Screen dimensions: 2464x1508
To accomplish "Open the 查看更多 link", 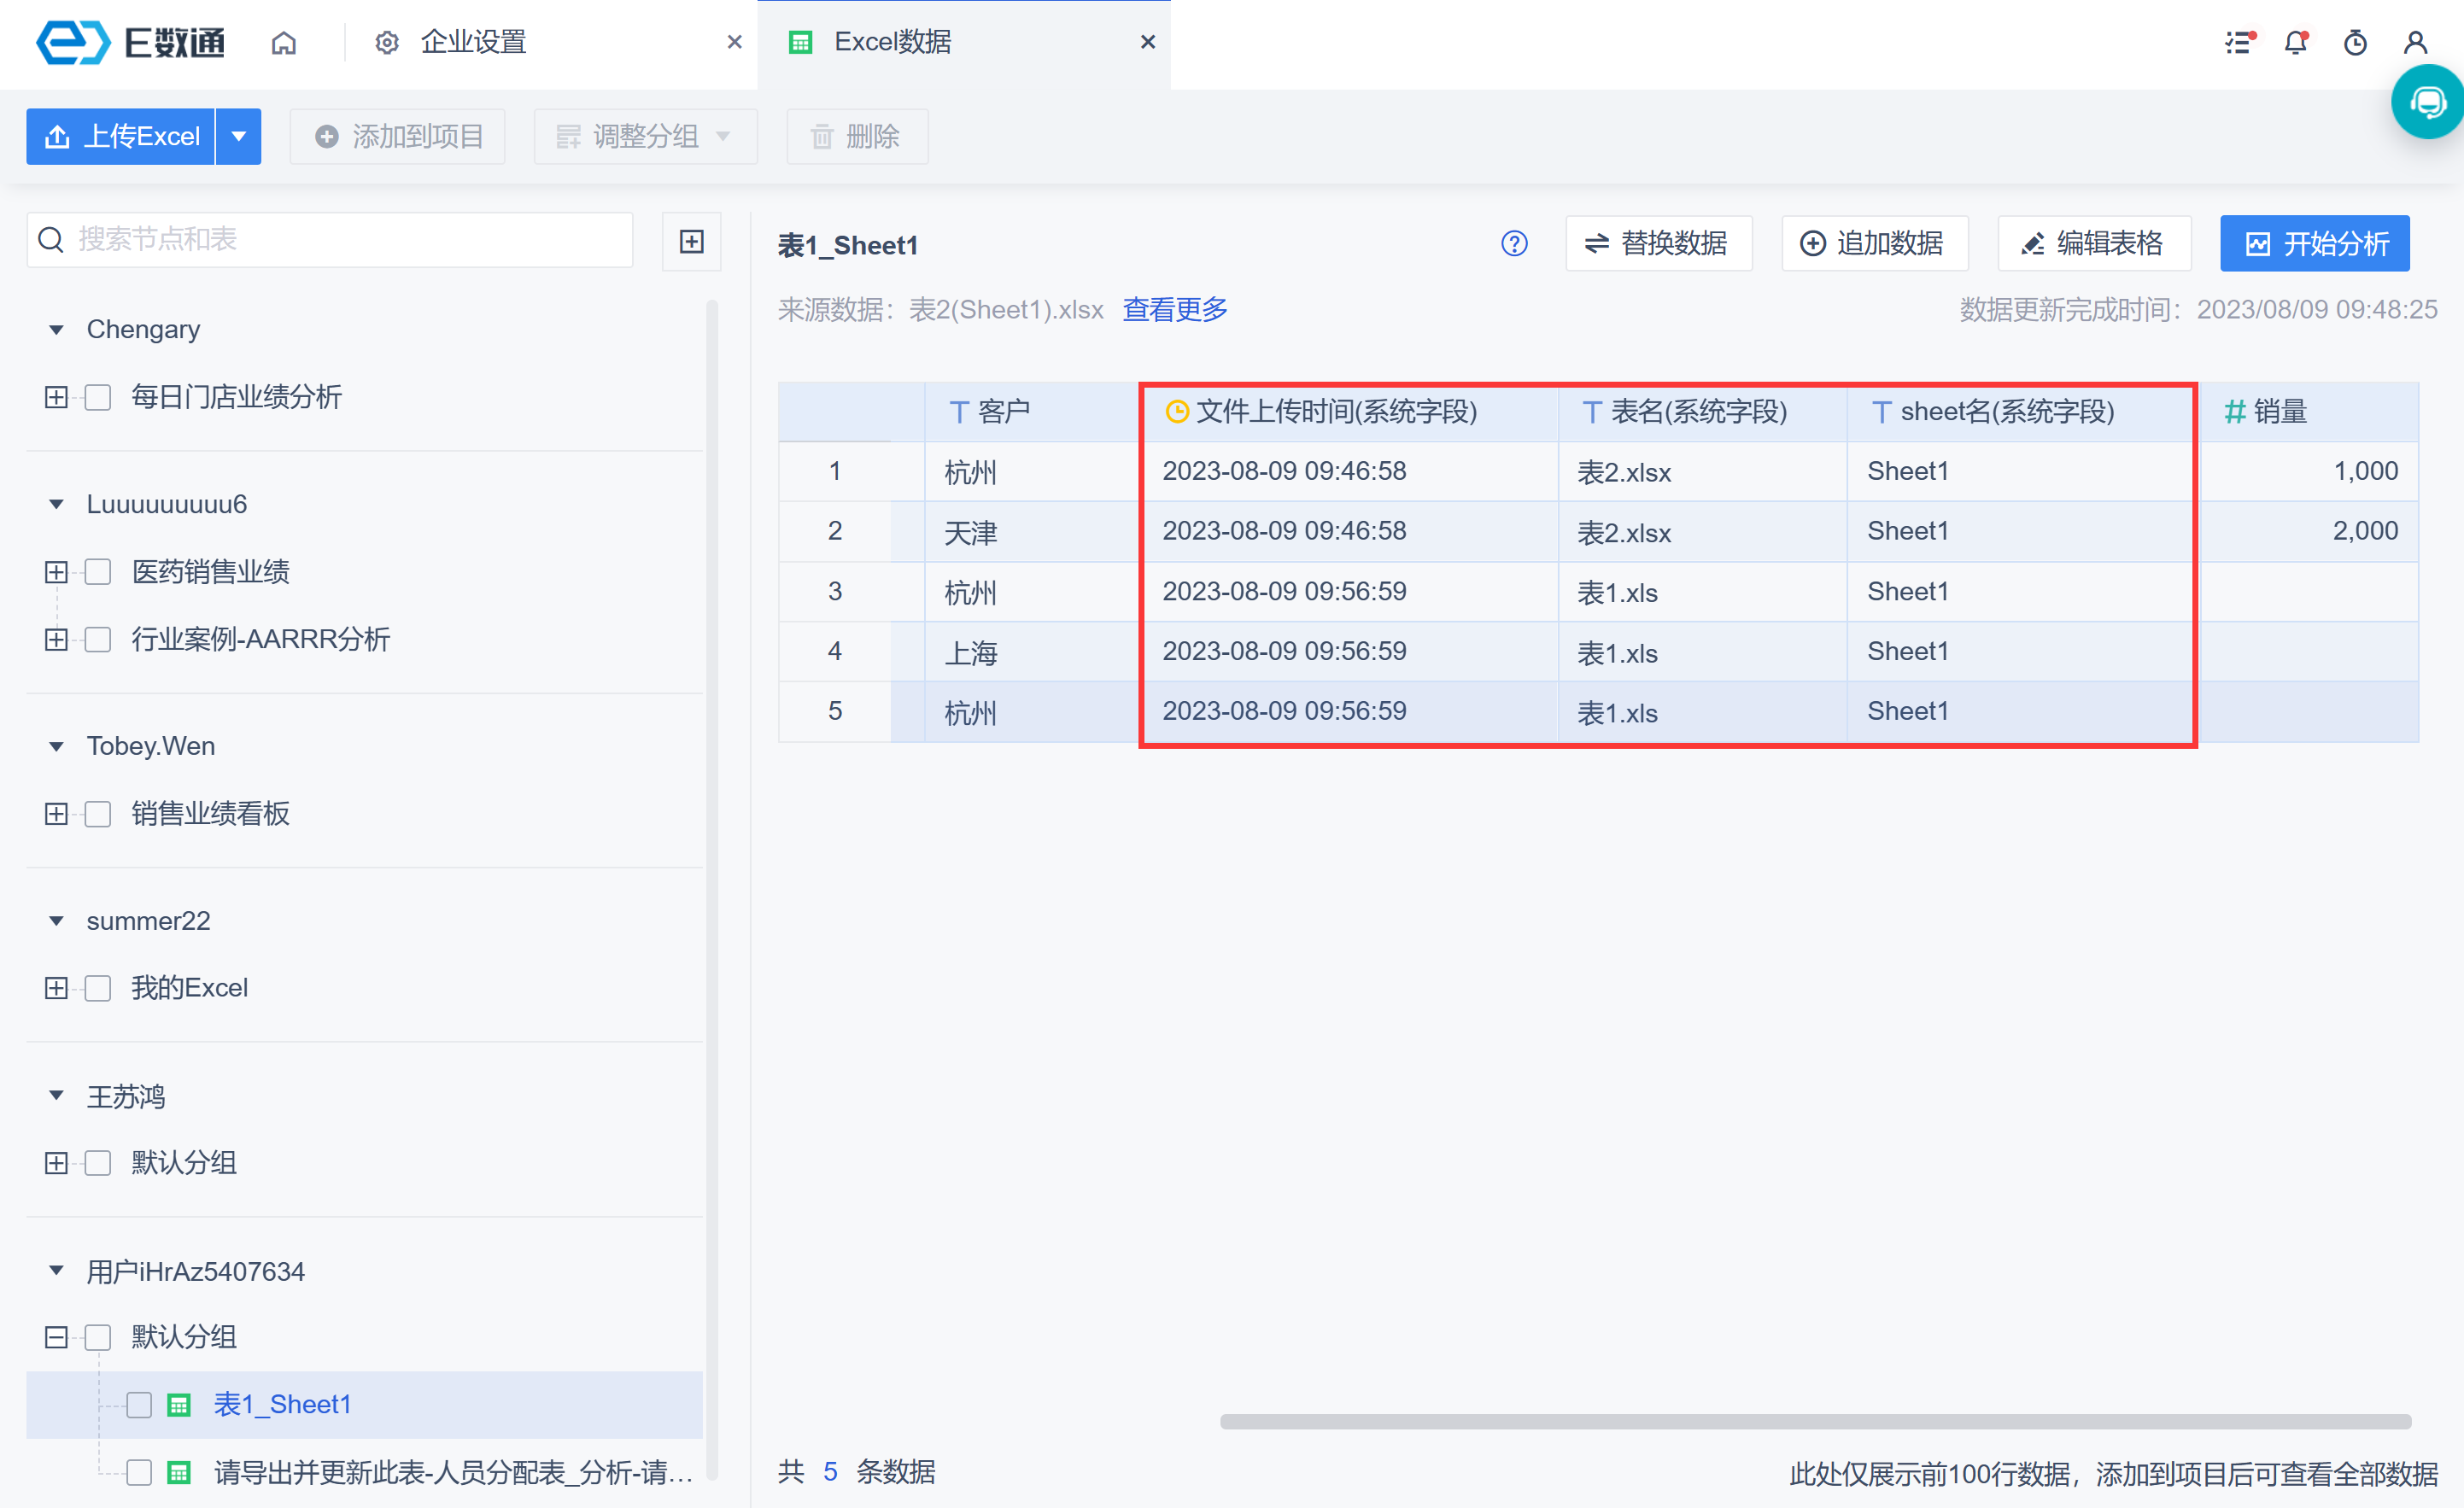I will click(1175, 309).
